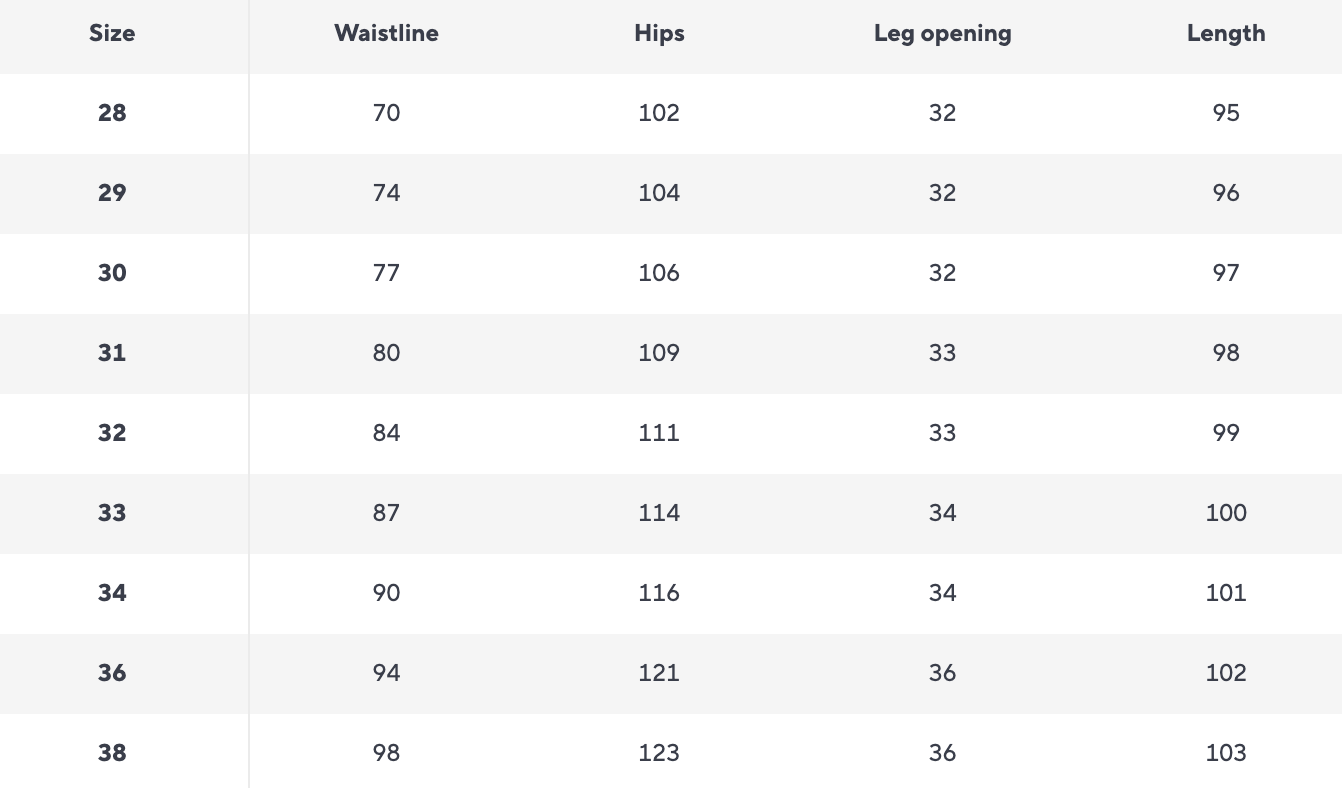Click the hips value 123
The height and width of the screenshot is (788, 1342).
click(659, 753)
